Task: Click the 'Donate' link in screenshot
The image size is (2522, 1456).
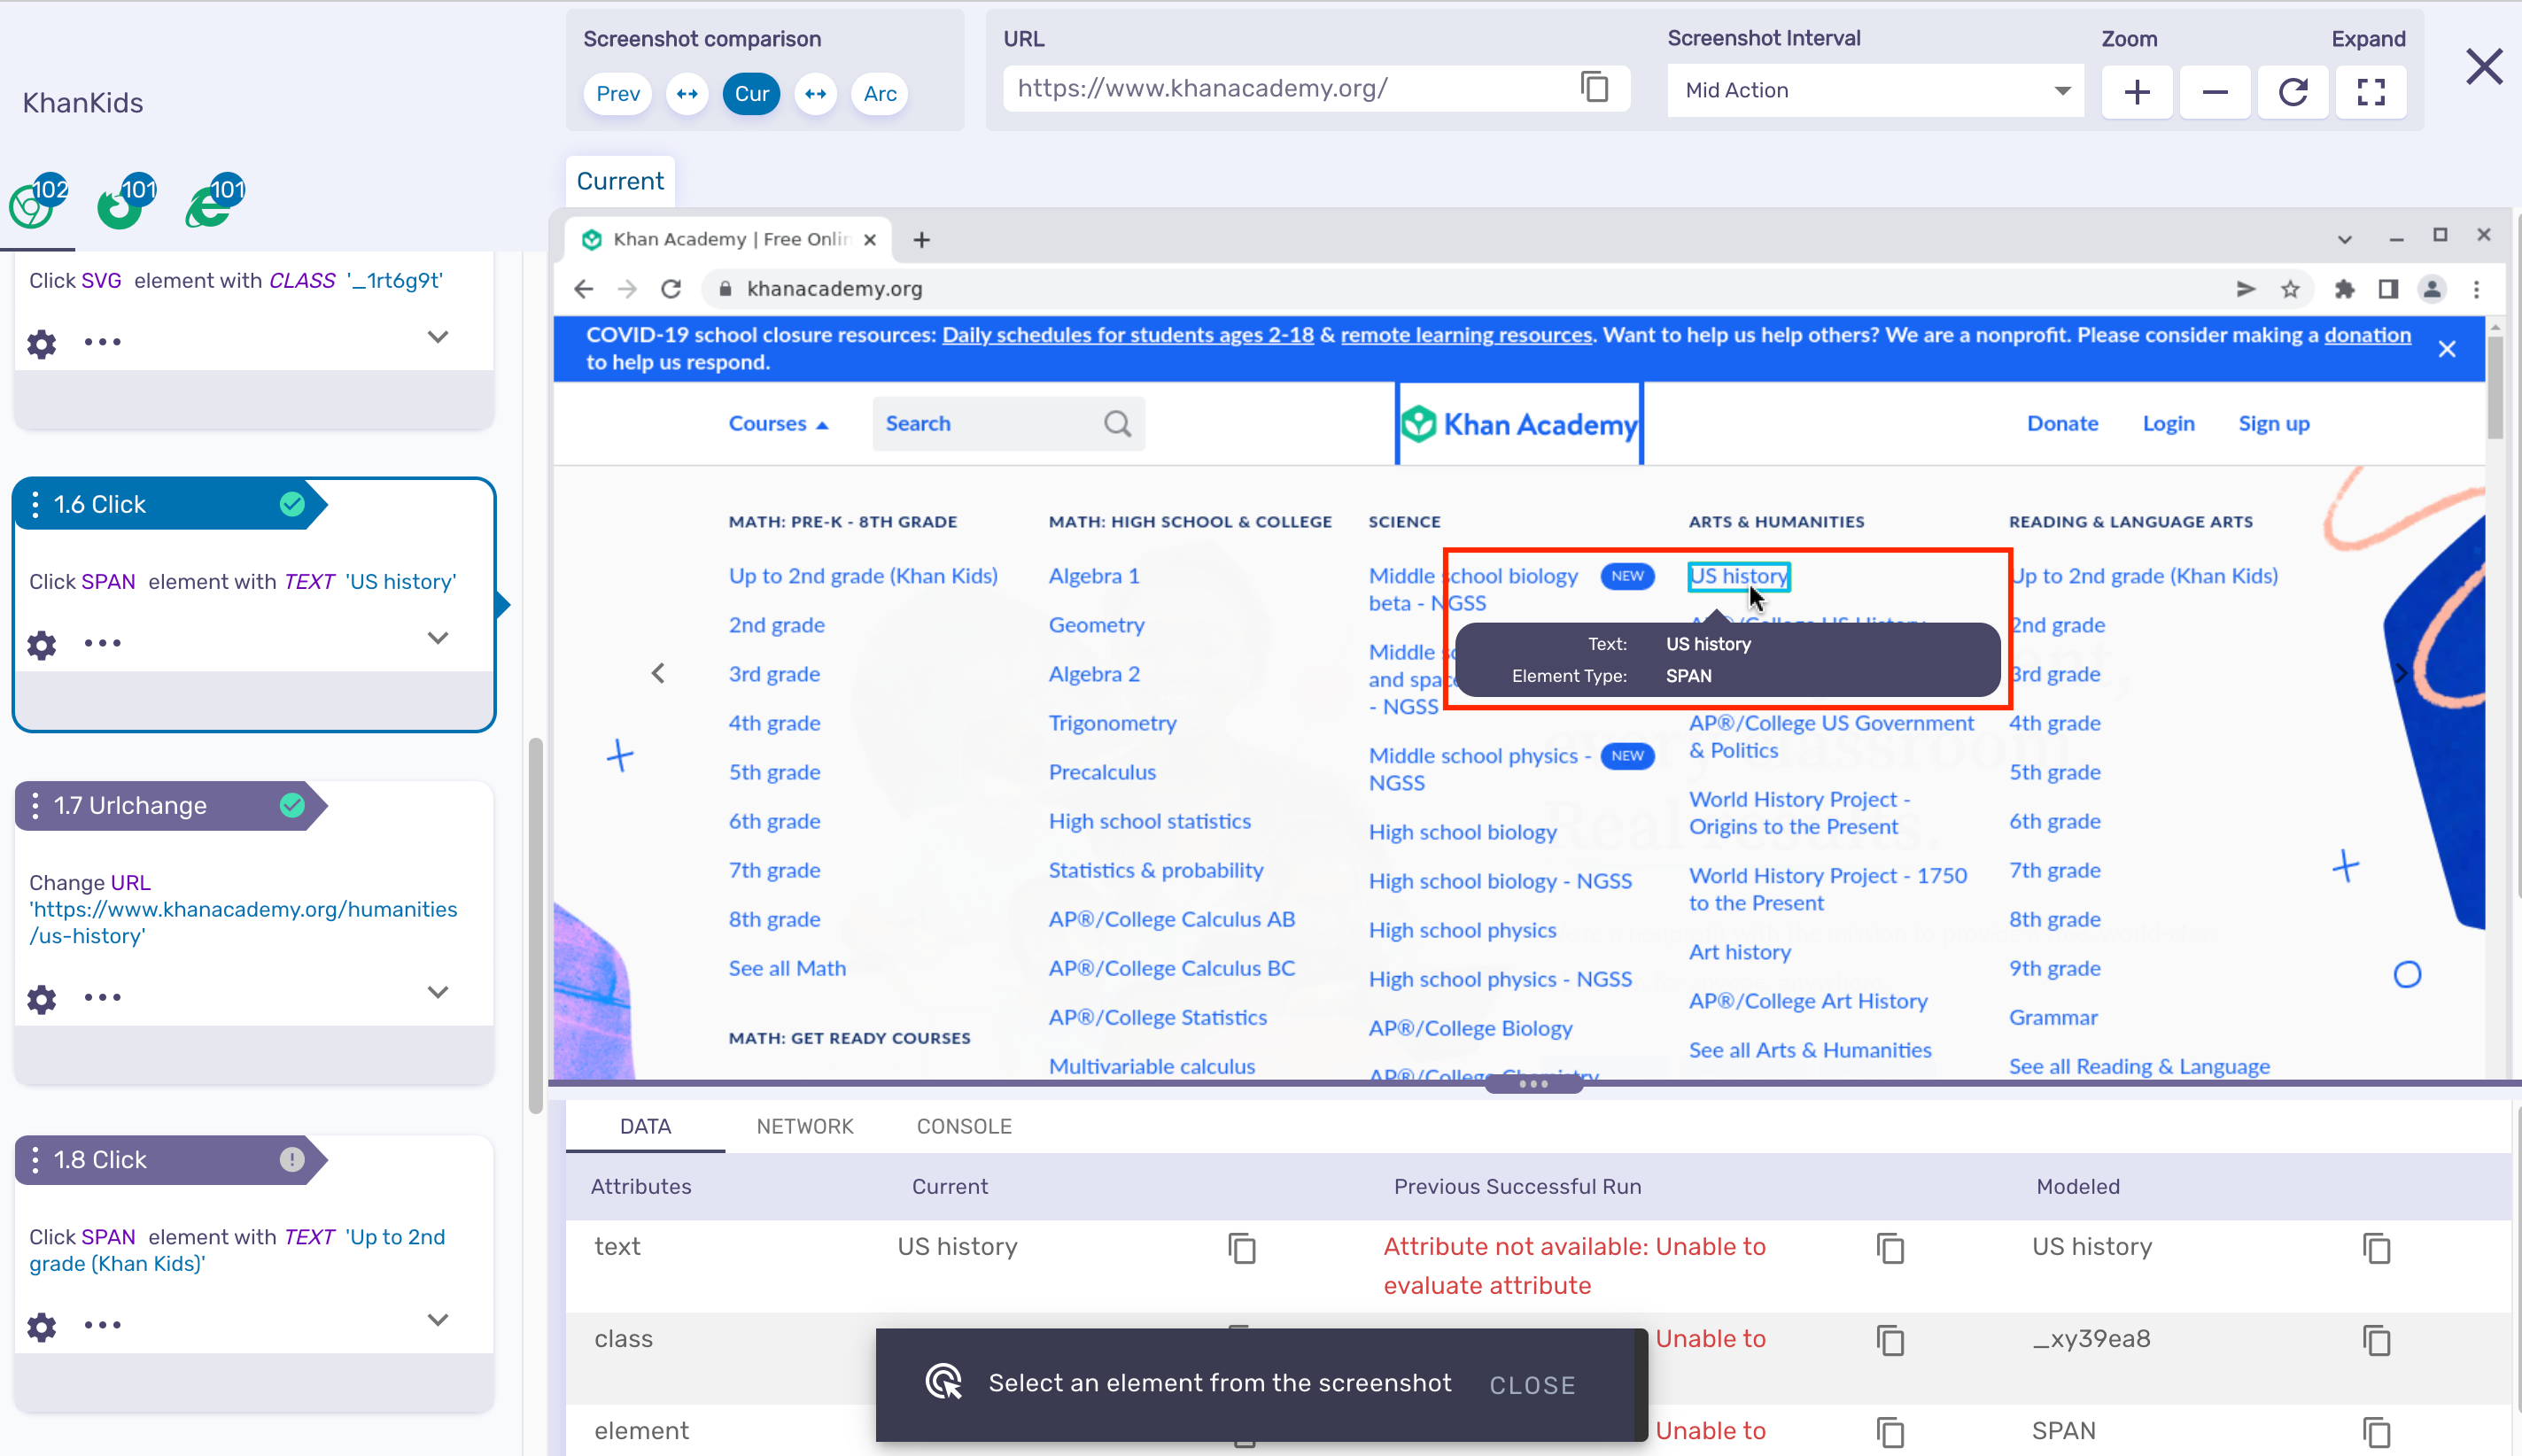Action: click(x=2062, y=424)
